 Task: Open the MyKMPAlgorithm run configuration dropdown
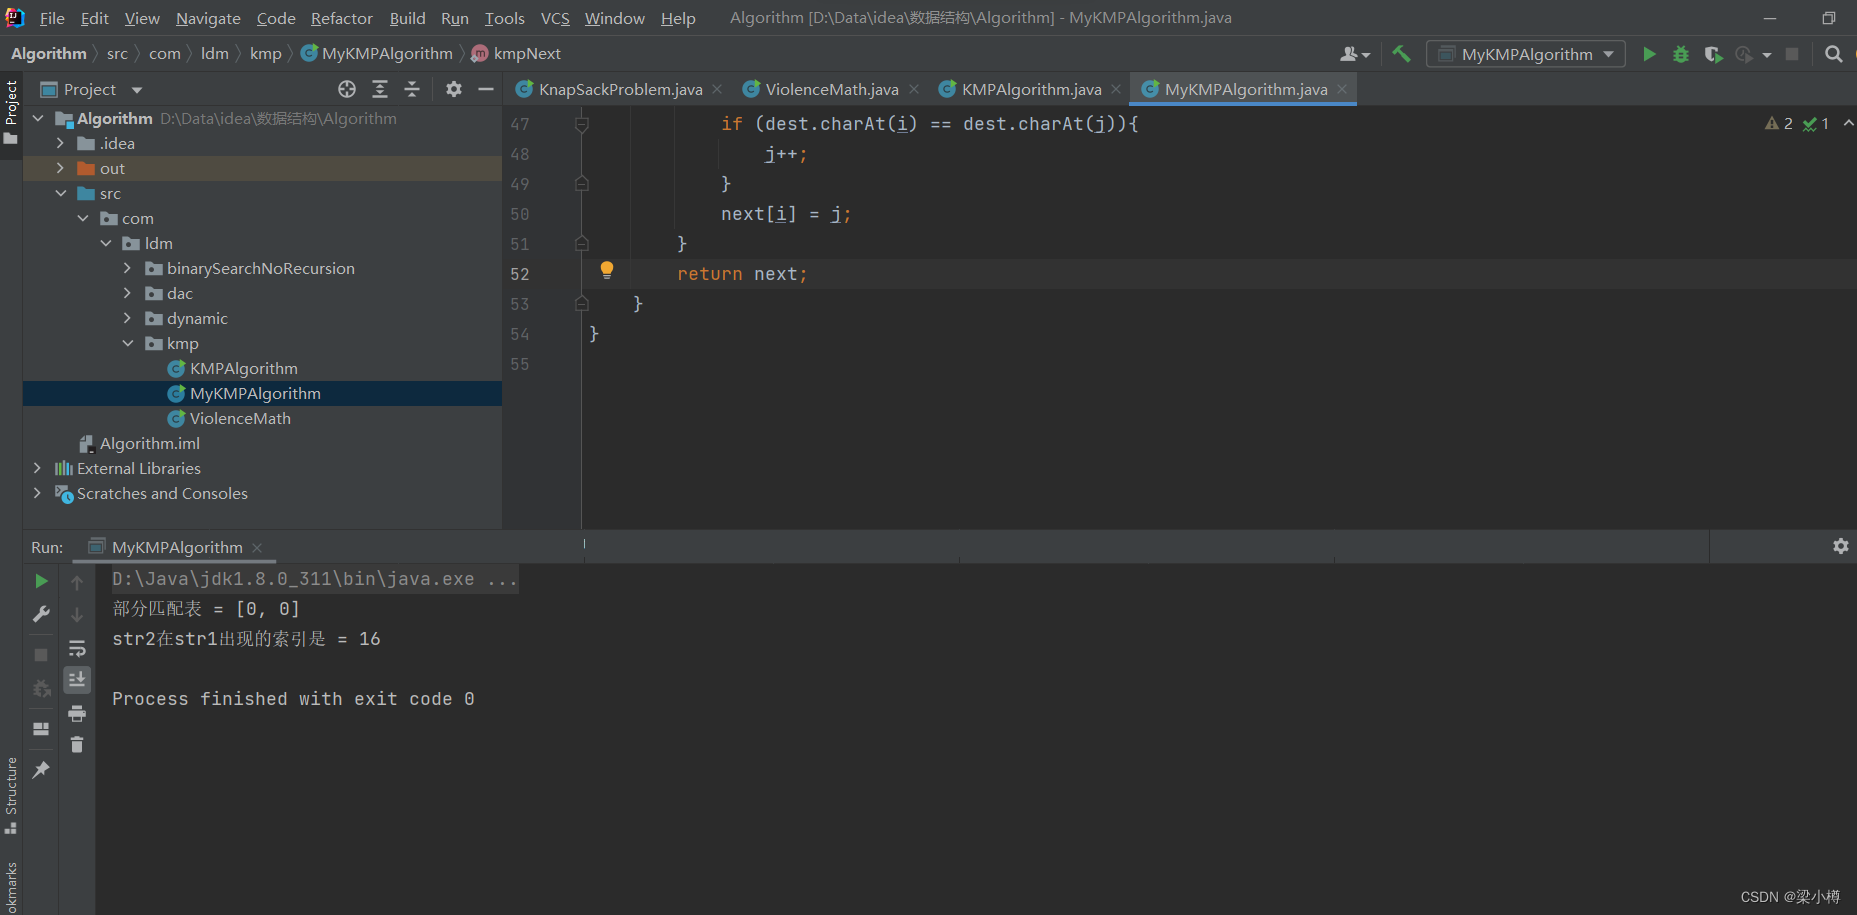pyautogui.click(x=1526, y=54)
